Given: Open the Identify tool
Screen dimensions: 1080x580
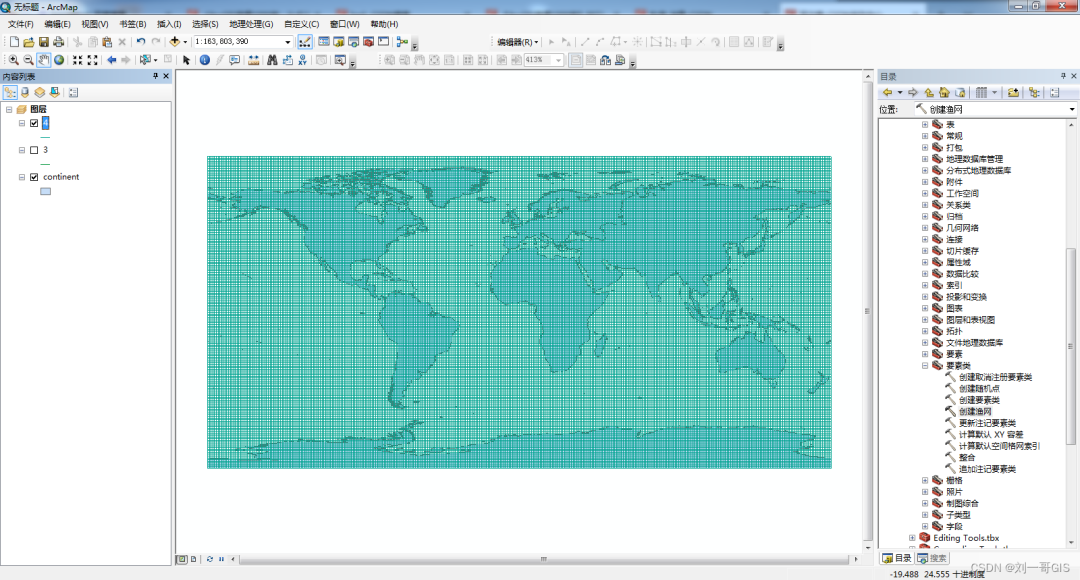Looking at the screenshot, I should (204, 60).
